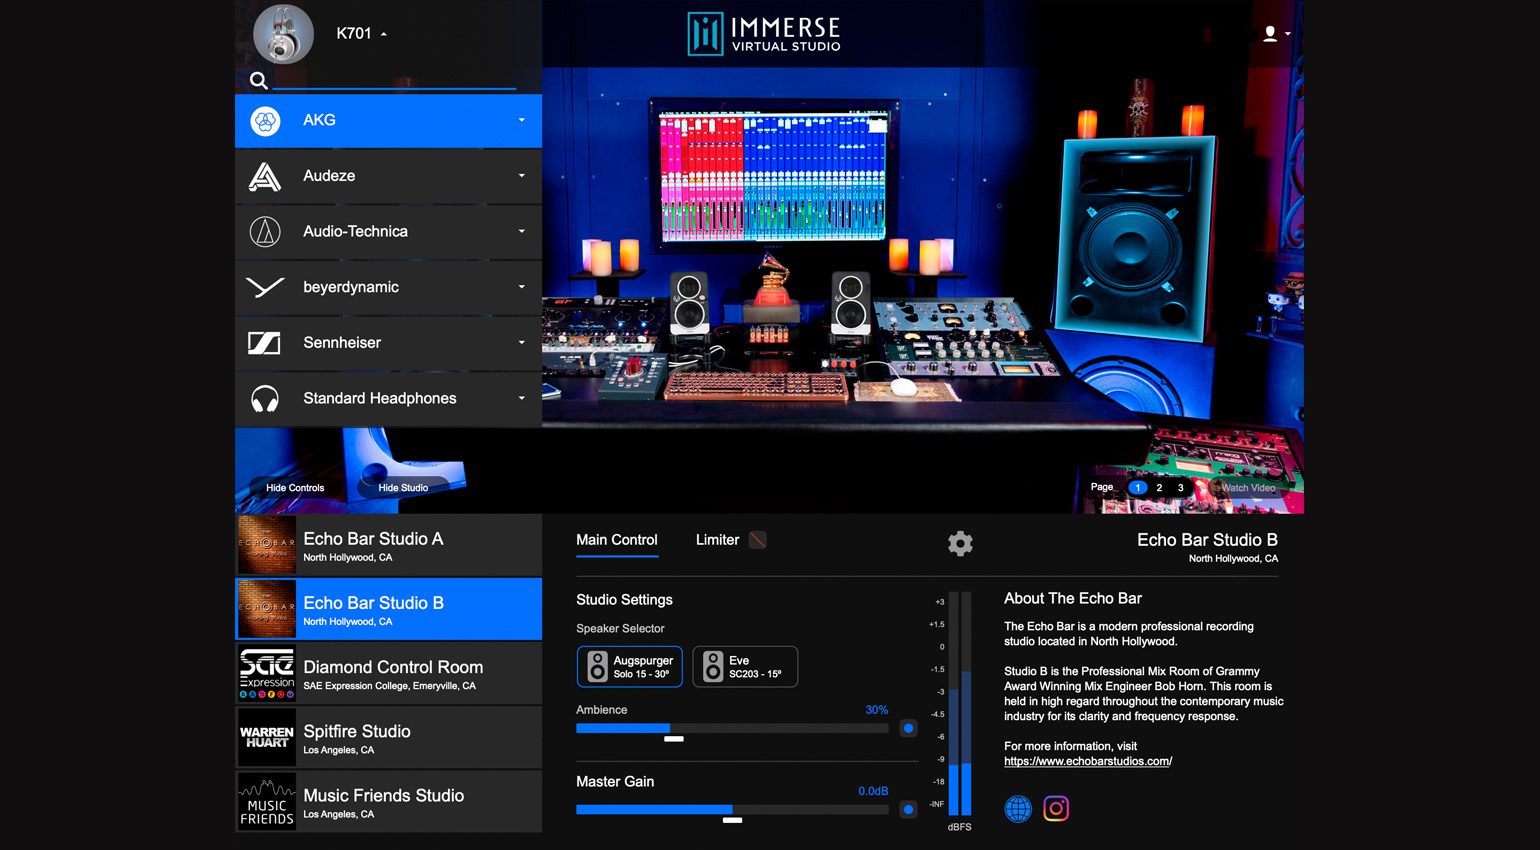Toggle the Ambience enable button
This screenshot has height=850, width=1540.
[908, 728]
